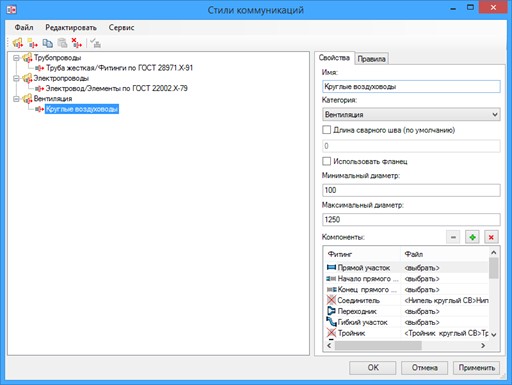Click the delete style red-cross toolbar icon
This screenshot has height=385, width=512.
(x=77, y=43)
